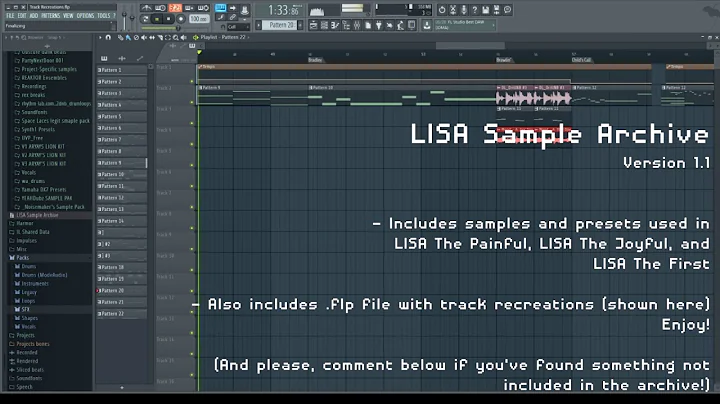Select Pattern 22 in the picker
This screenshot has height=404, width=720.
122,314
